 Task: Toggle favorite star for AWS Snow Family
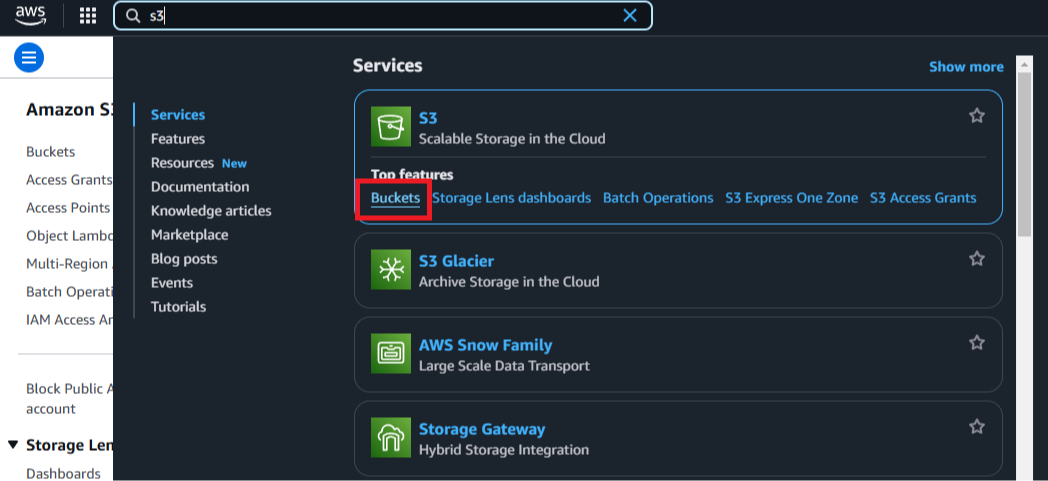click(x=977, y=343)
